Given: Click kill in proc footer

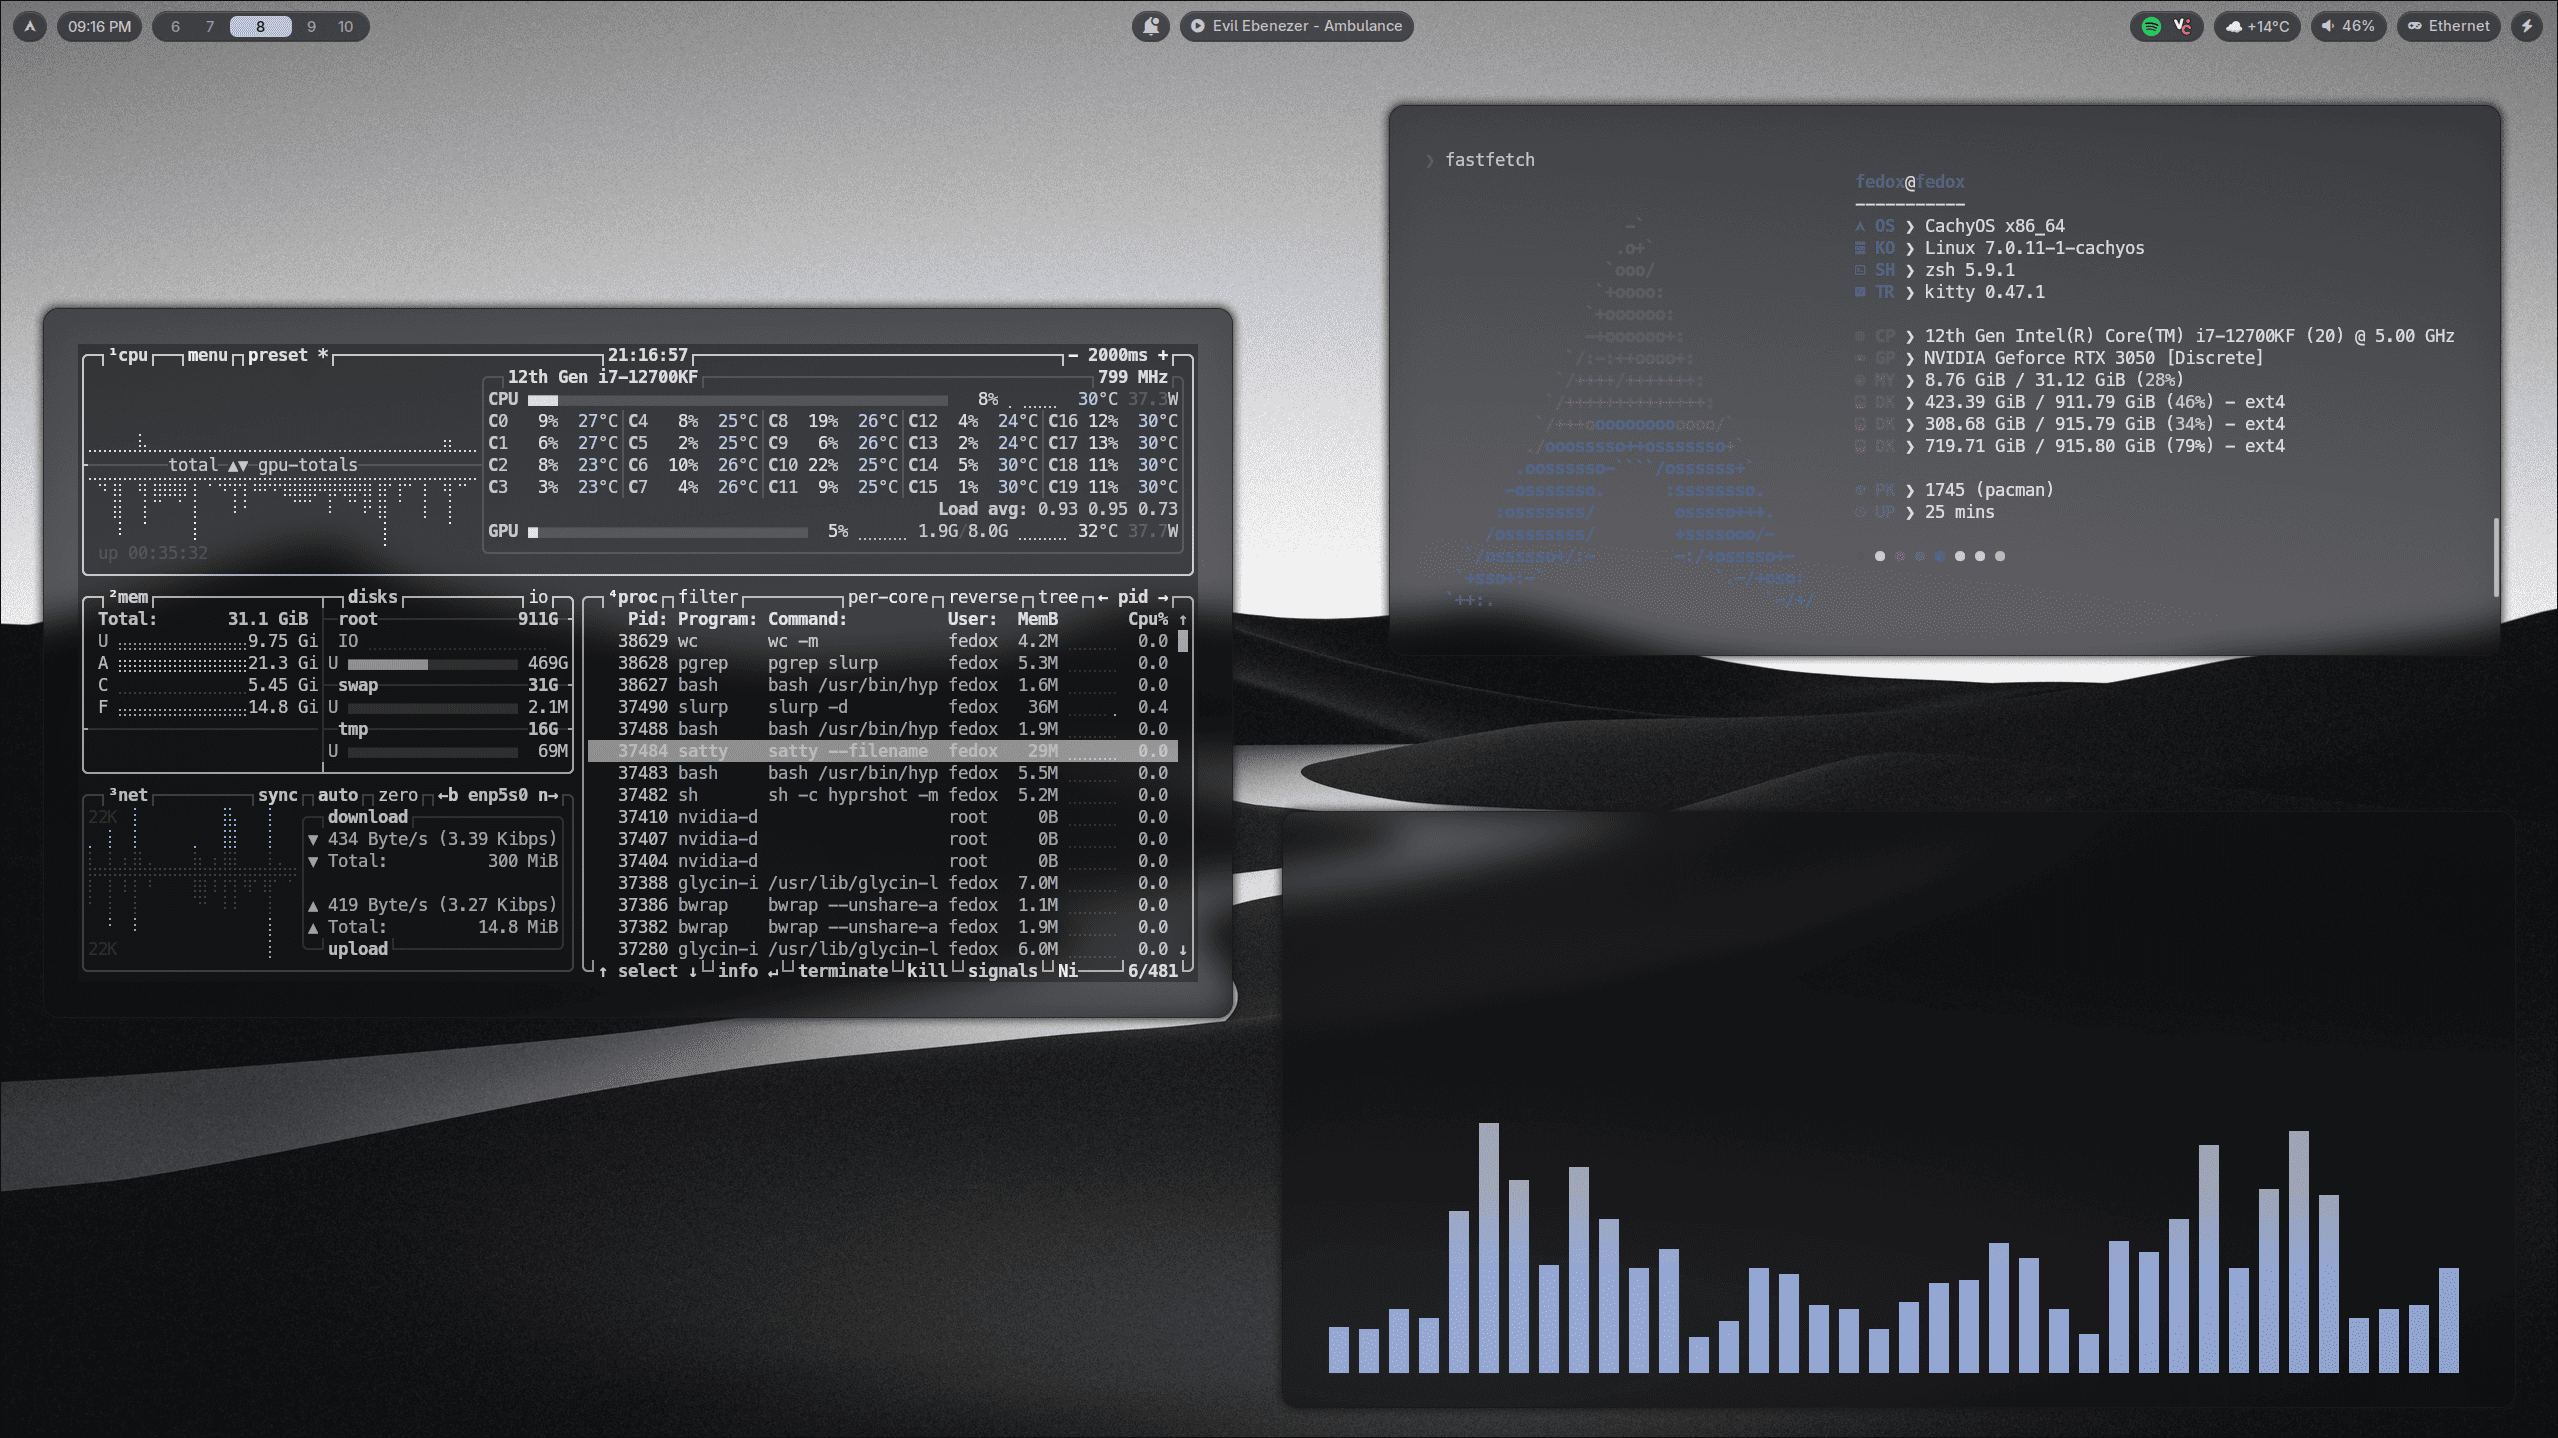Looking at the screenshot, I should point(927,971).
